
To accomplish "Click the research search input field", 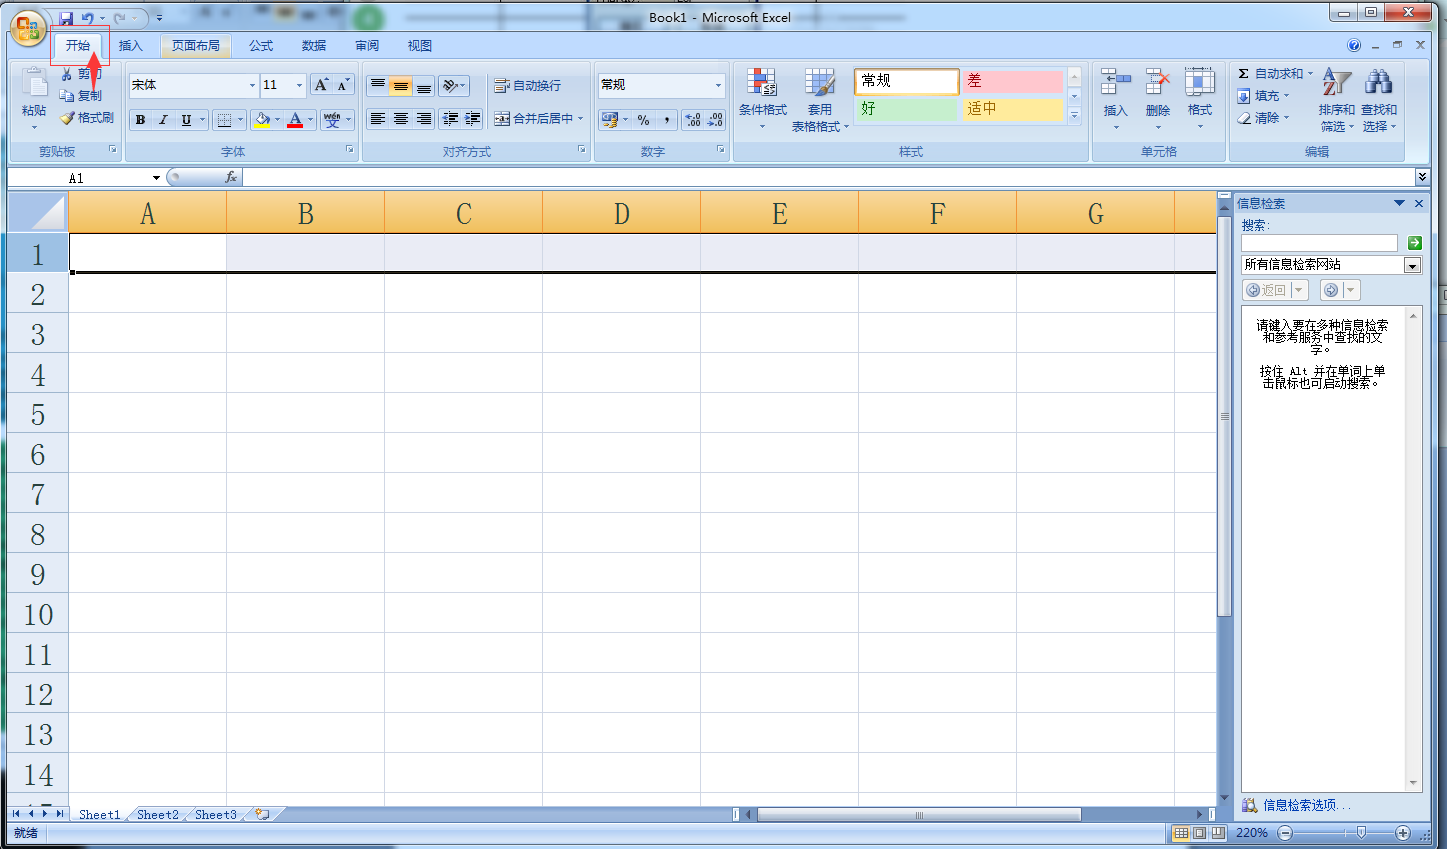I will pos(1319,243).
